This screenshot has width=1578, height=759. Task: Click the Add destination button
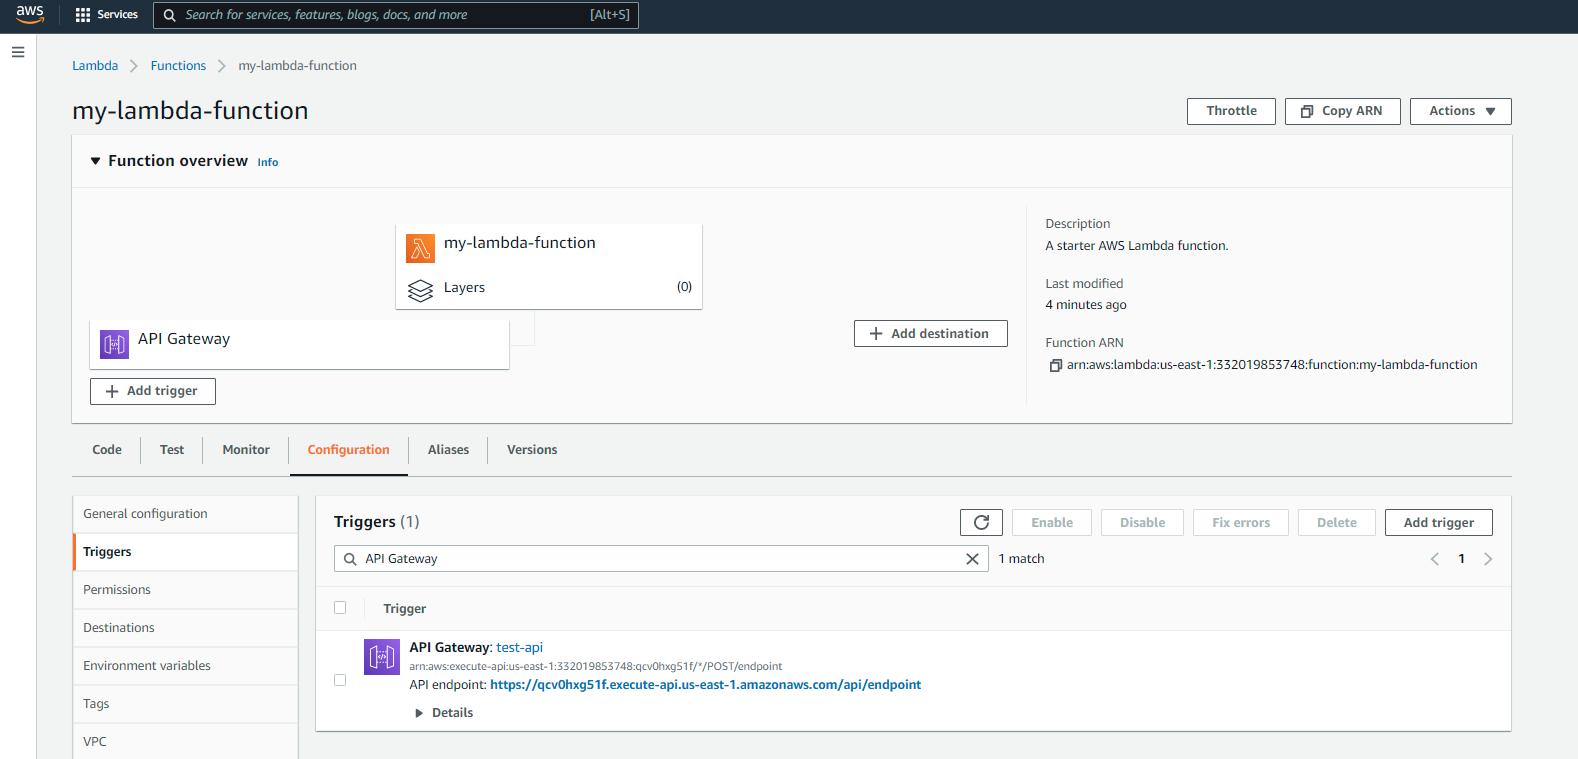[x=930, y=334]
